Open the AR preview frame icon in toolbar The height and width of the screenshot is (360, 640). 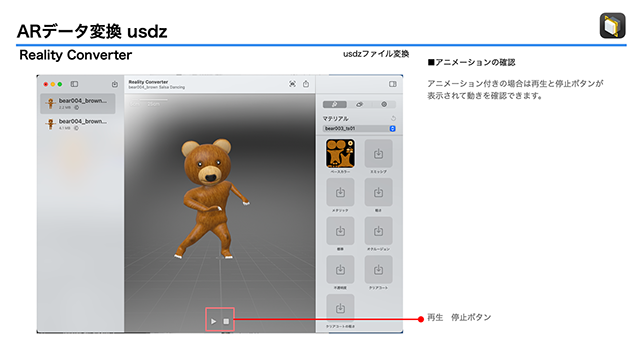point(292,84)
